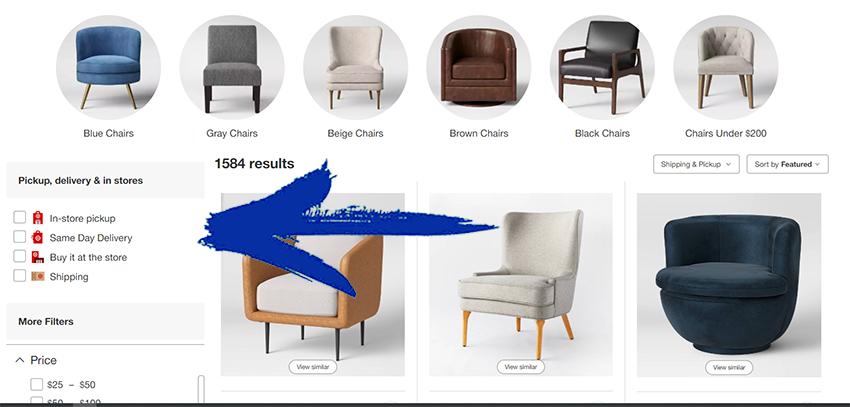Open the Black Chairs category image
The height and width of the screenshot is (407, 850).
[x=602, y=67]
